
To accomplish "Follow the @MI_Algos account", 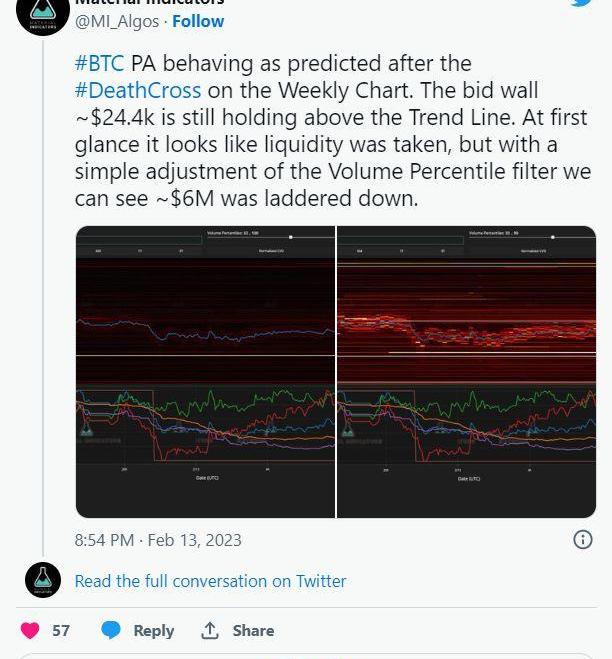I will click(x=198, y=21).
